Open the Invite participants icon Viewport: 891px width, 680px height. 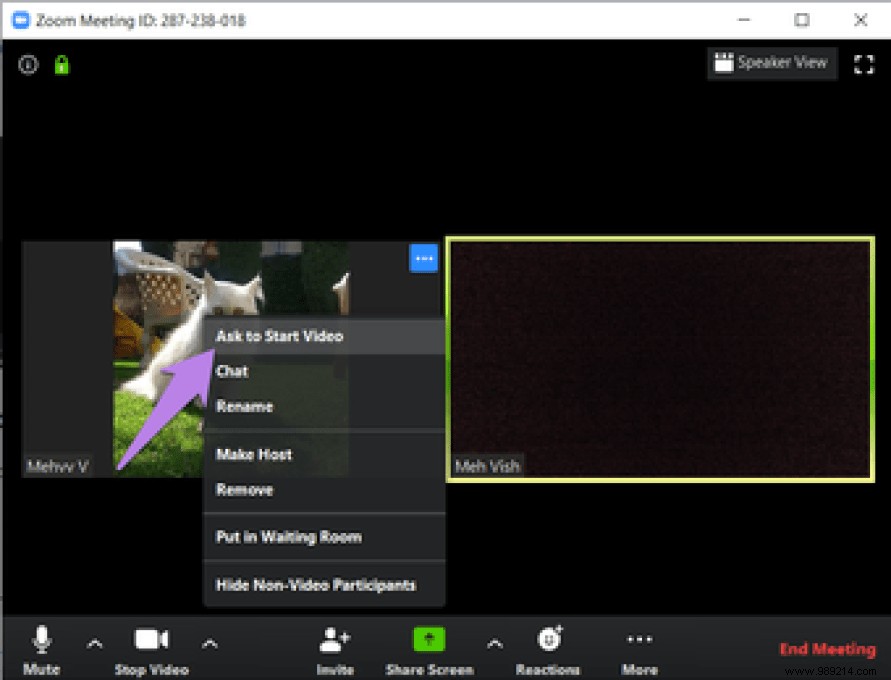(x=334, y=640)
